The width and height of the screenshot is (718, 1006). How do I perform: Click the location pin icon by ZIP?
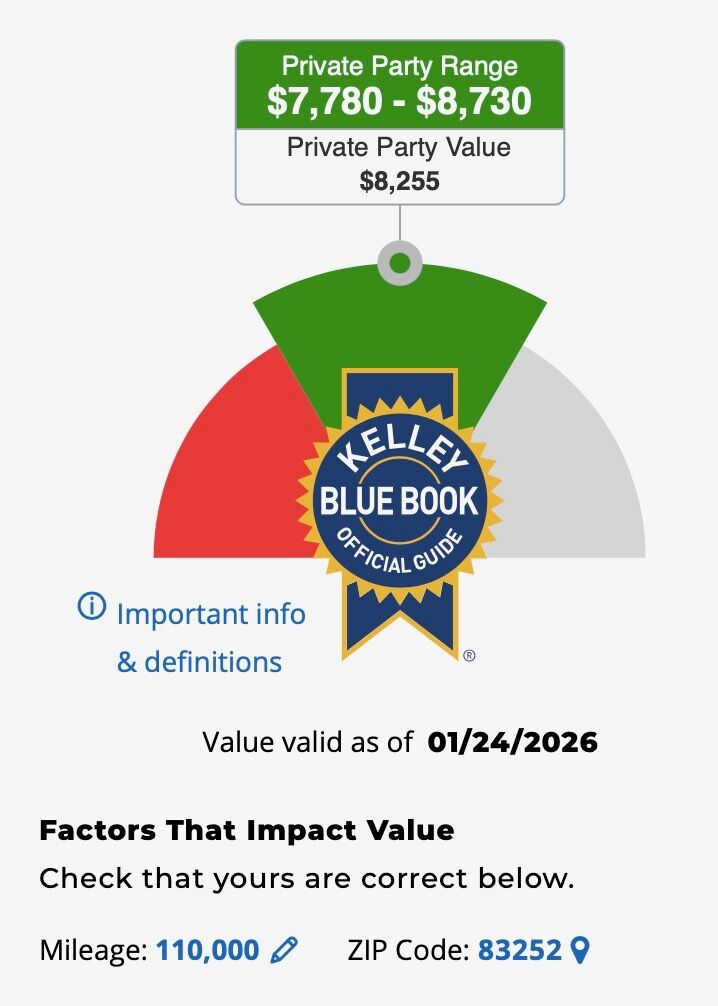pos(579,949)
